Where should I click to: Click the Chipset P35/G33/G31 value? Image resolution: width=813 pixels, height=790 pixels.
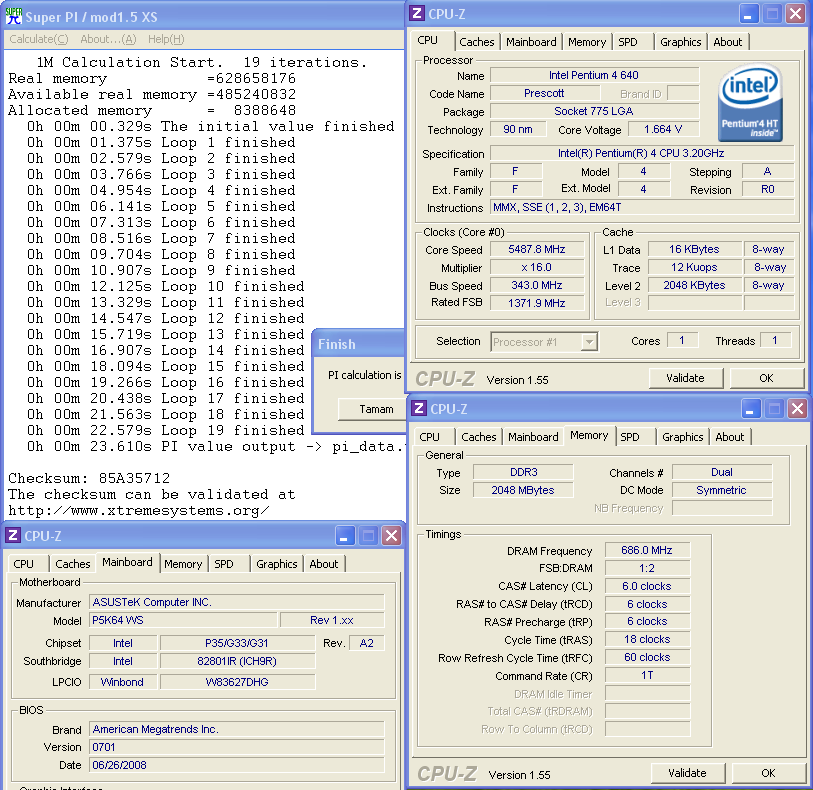[237, 643]
